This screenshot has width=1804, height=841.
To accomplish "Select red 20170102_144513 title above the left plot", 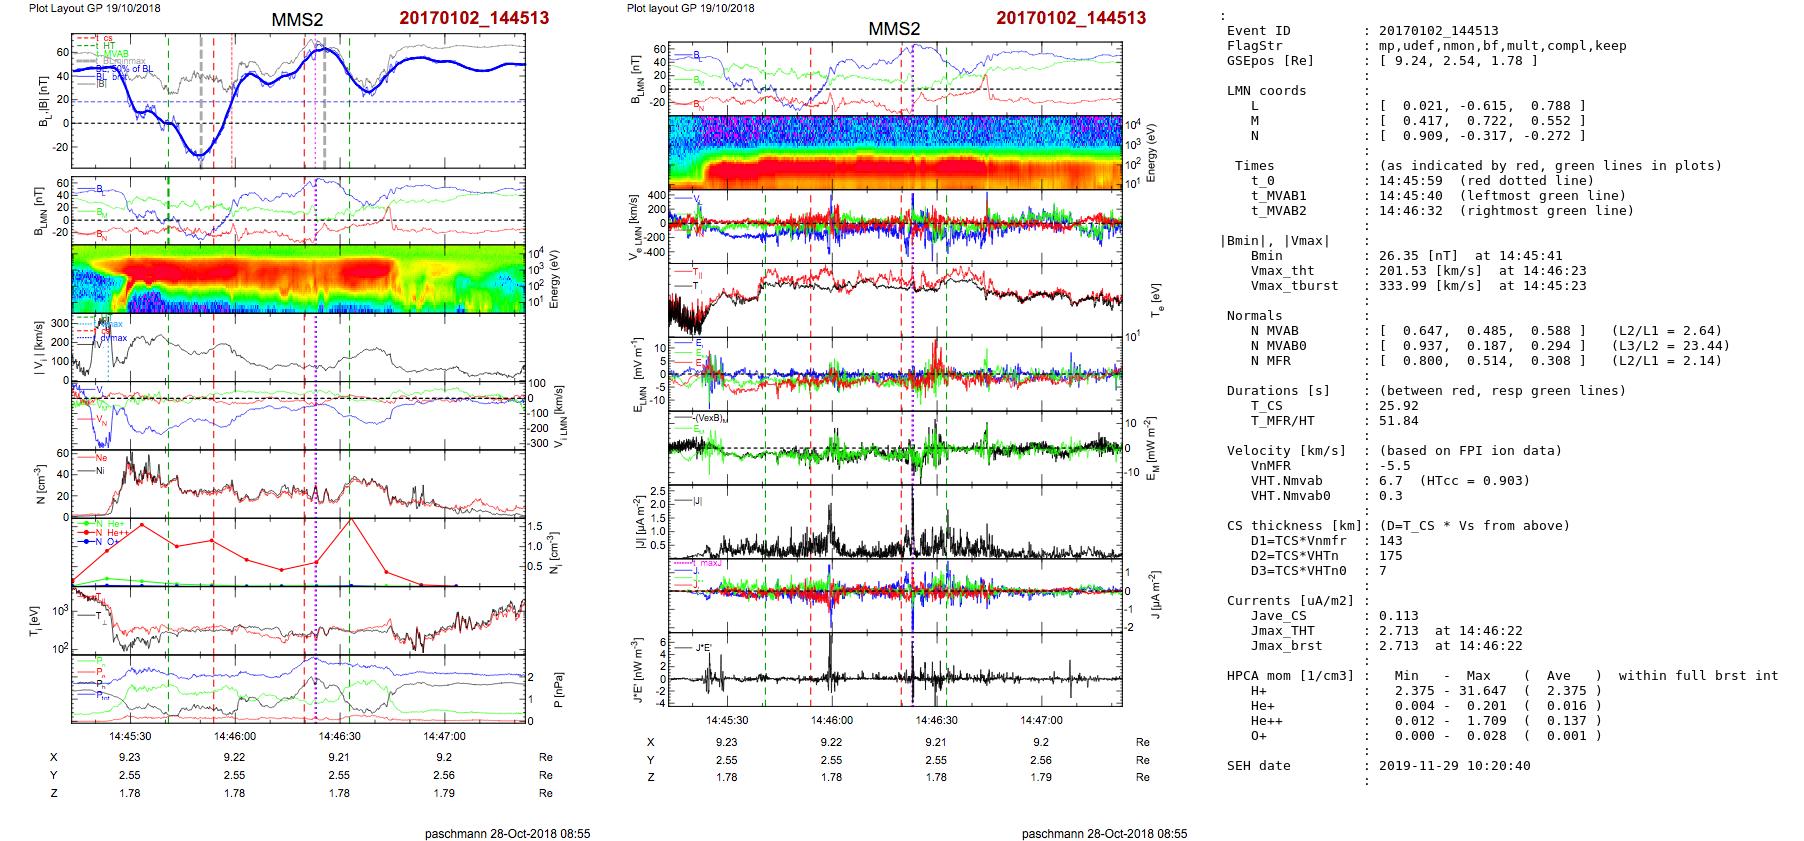I will [x=474, y=18].
